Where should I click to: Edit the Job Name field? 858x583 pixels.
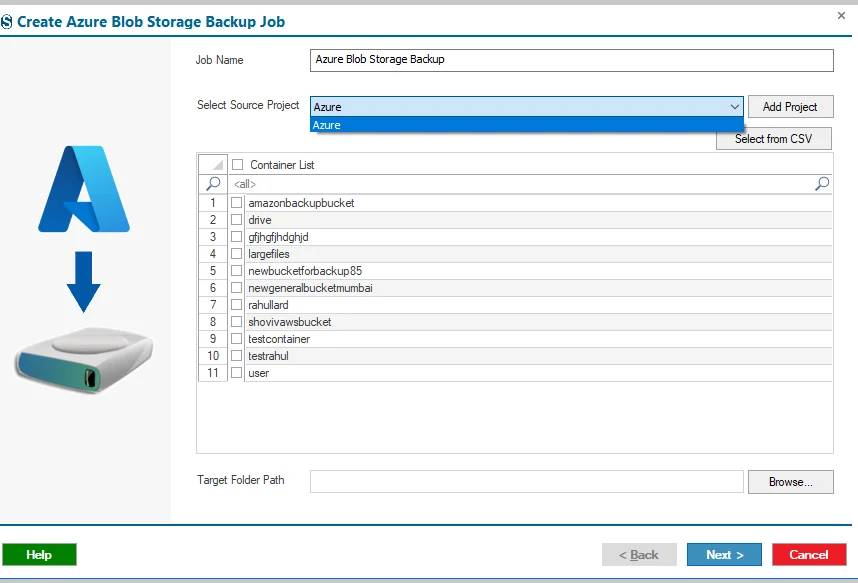(572, 60)
